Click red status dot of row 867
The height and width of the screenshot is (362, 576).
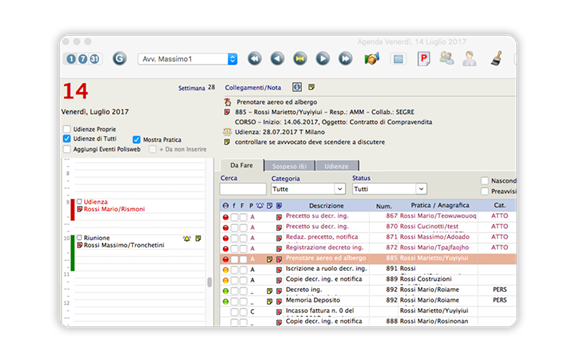click(x=226, y=217)
